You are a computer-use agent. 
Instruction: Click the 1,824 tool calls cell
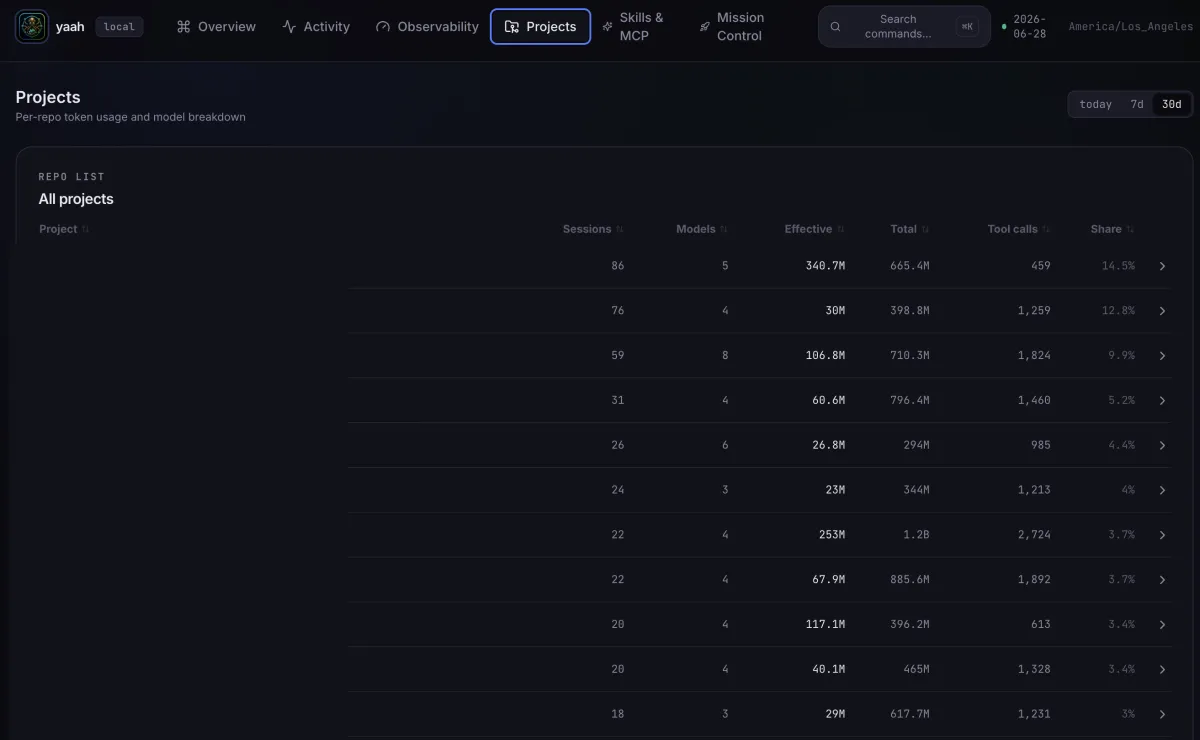coord(1034,356)
